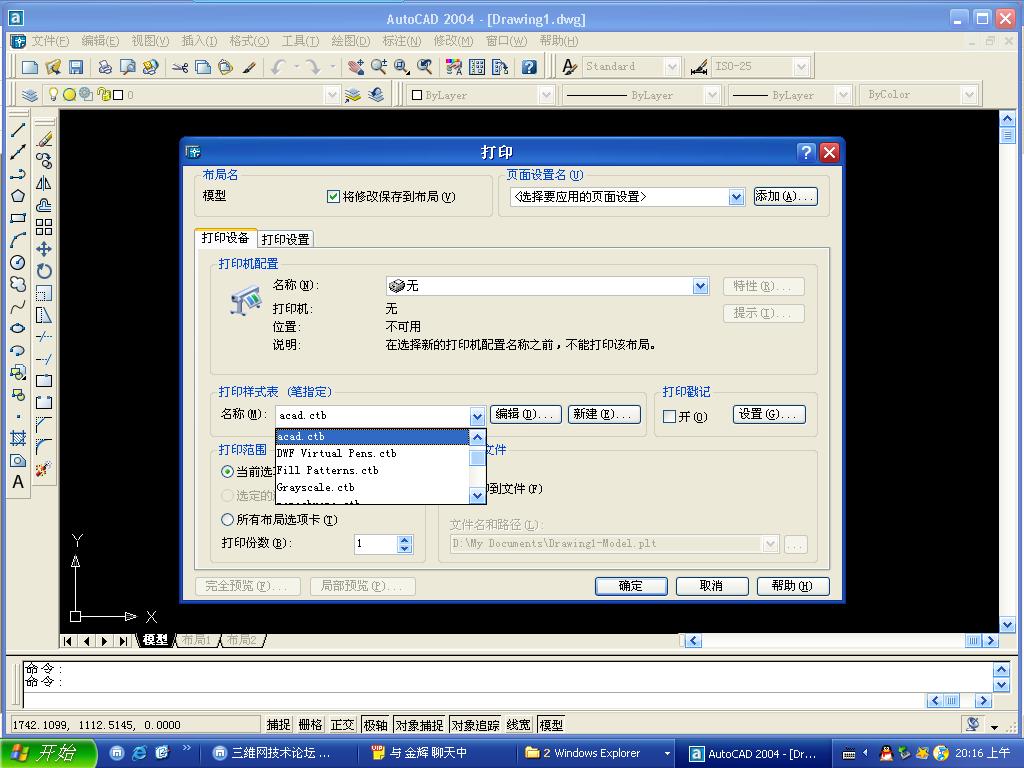Click the Plot printer toolbar icon
The width and height of the screenshot is (1024, 768).
point(104,67)
